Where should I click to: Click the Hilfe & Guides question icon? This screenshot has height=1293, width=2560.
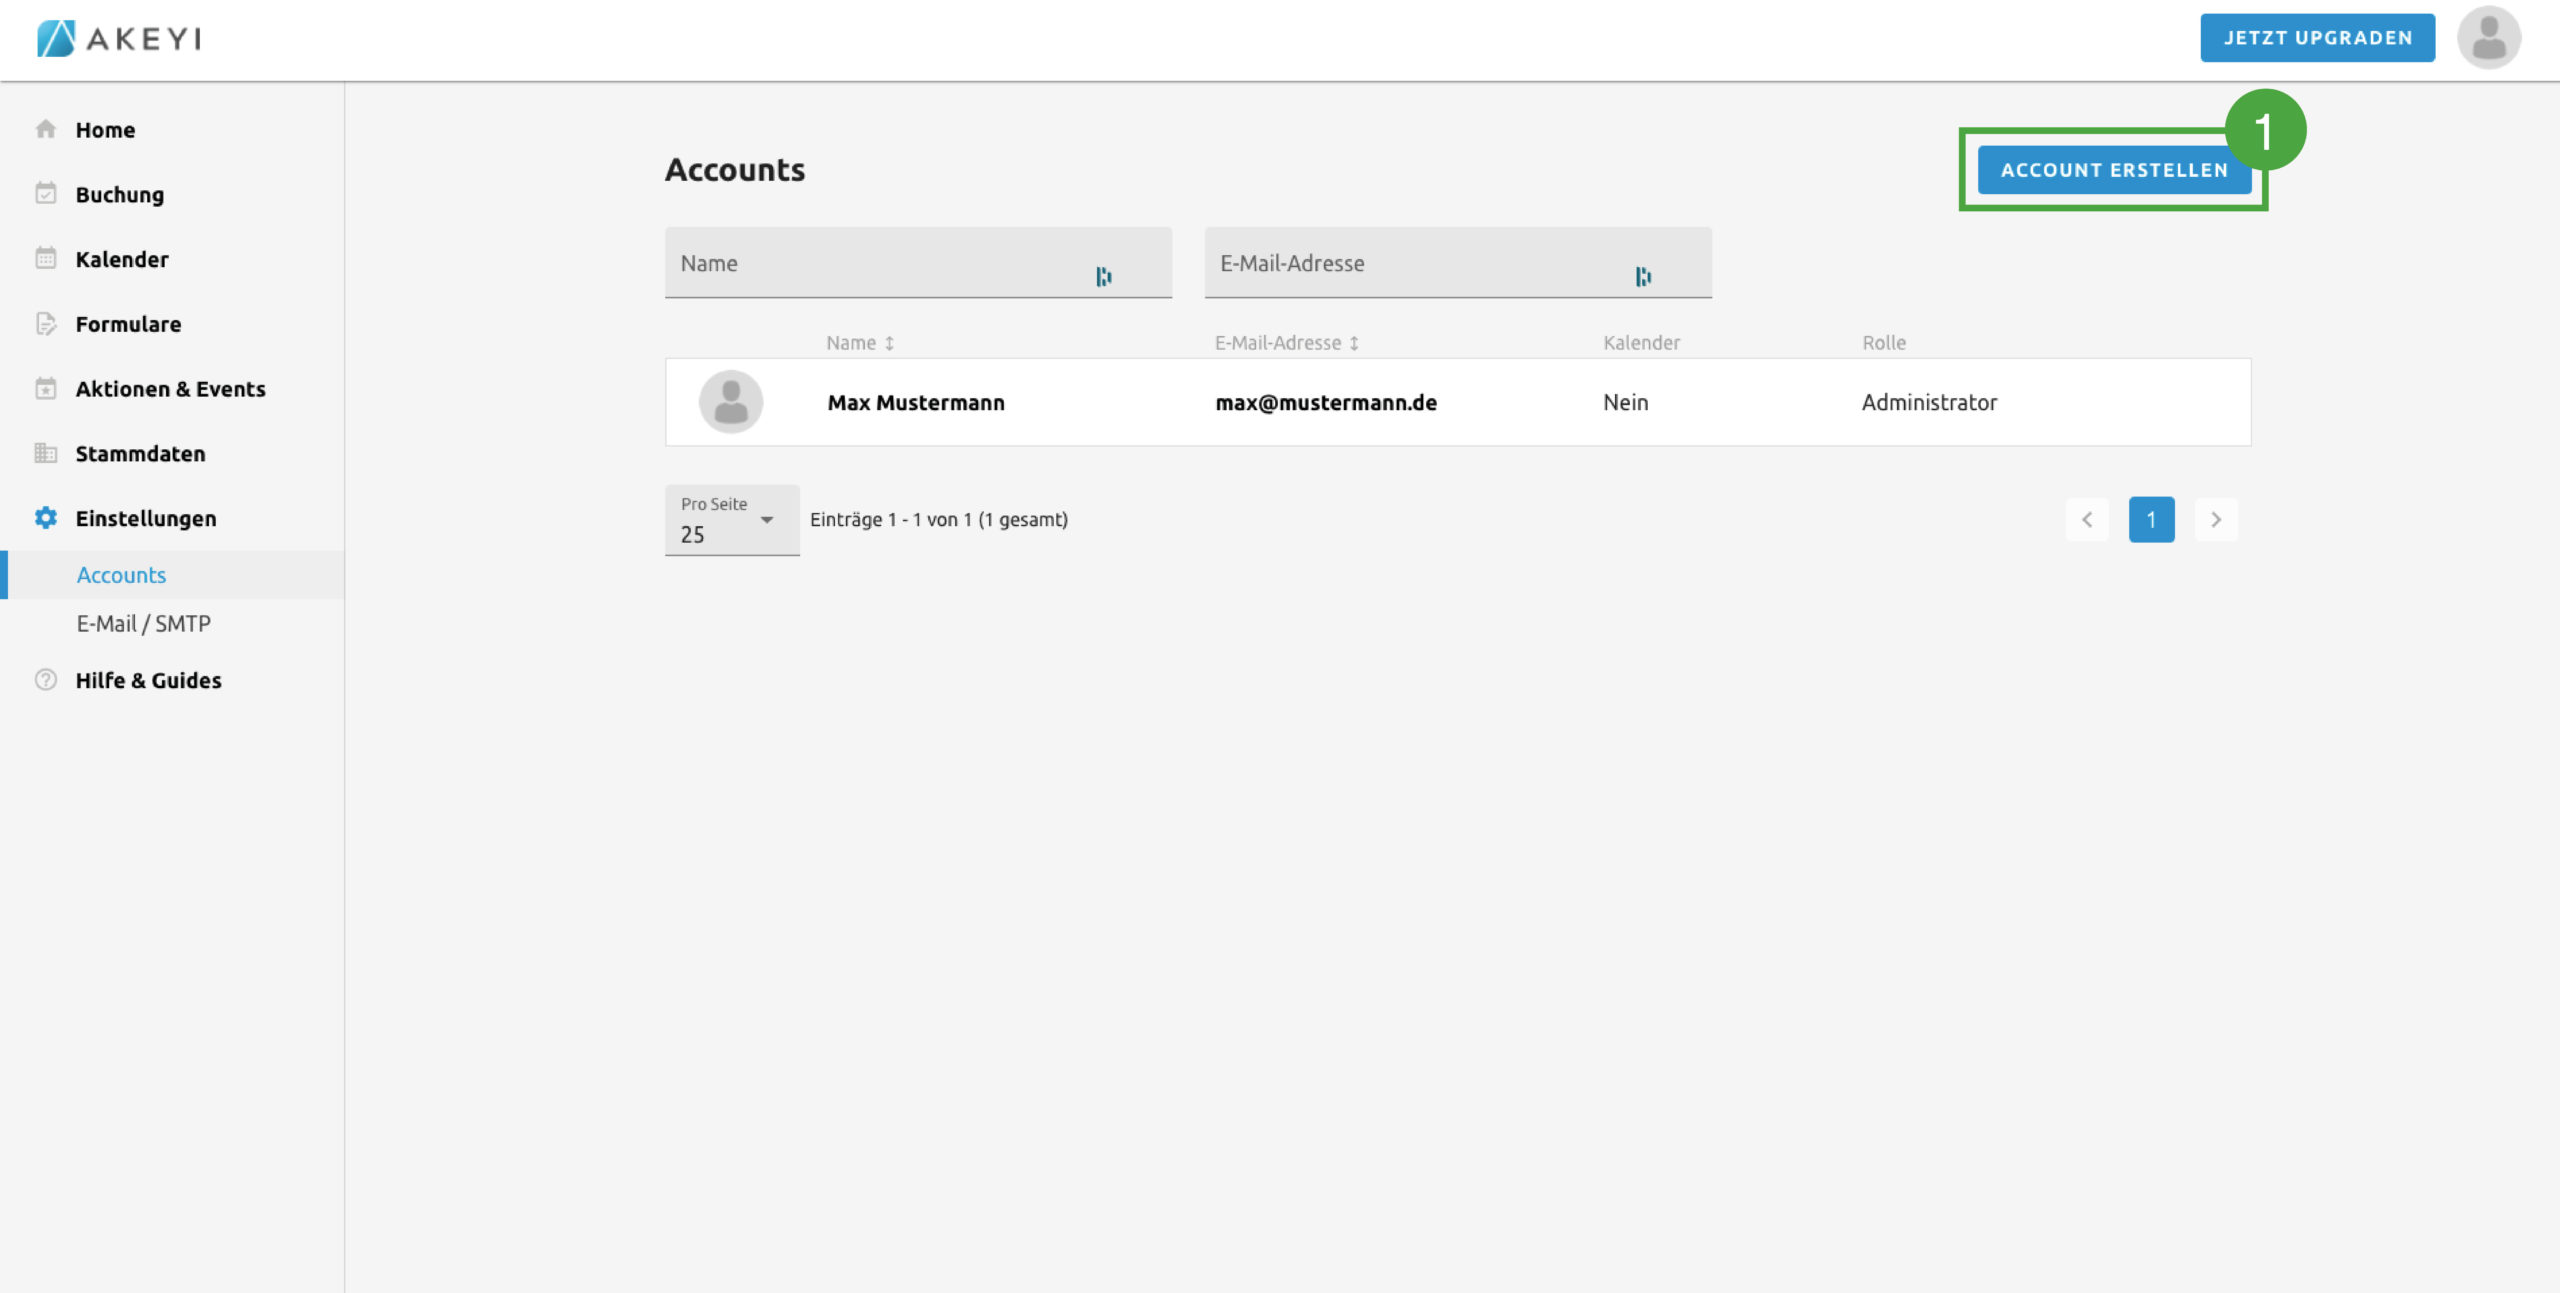pyautogui.click(x=46, y=680)
